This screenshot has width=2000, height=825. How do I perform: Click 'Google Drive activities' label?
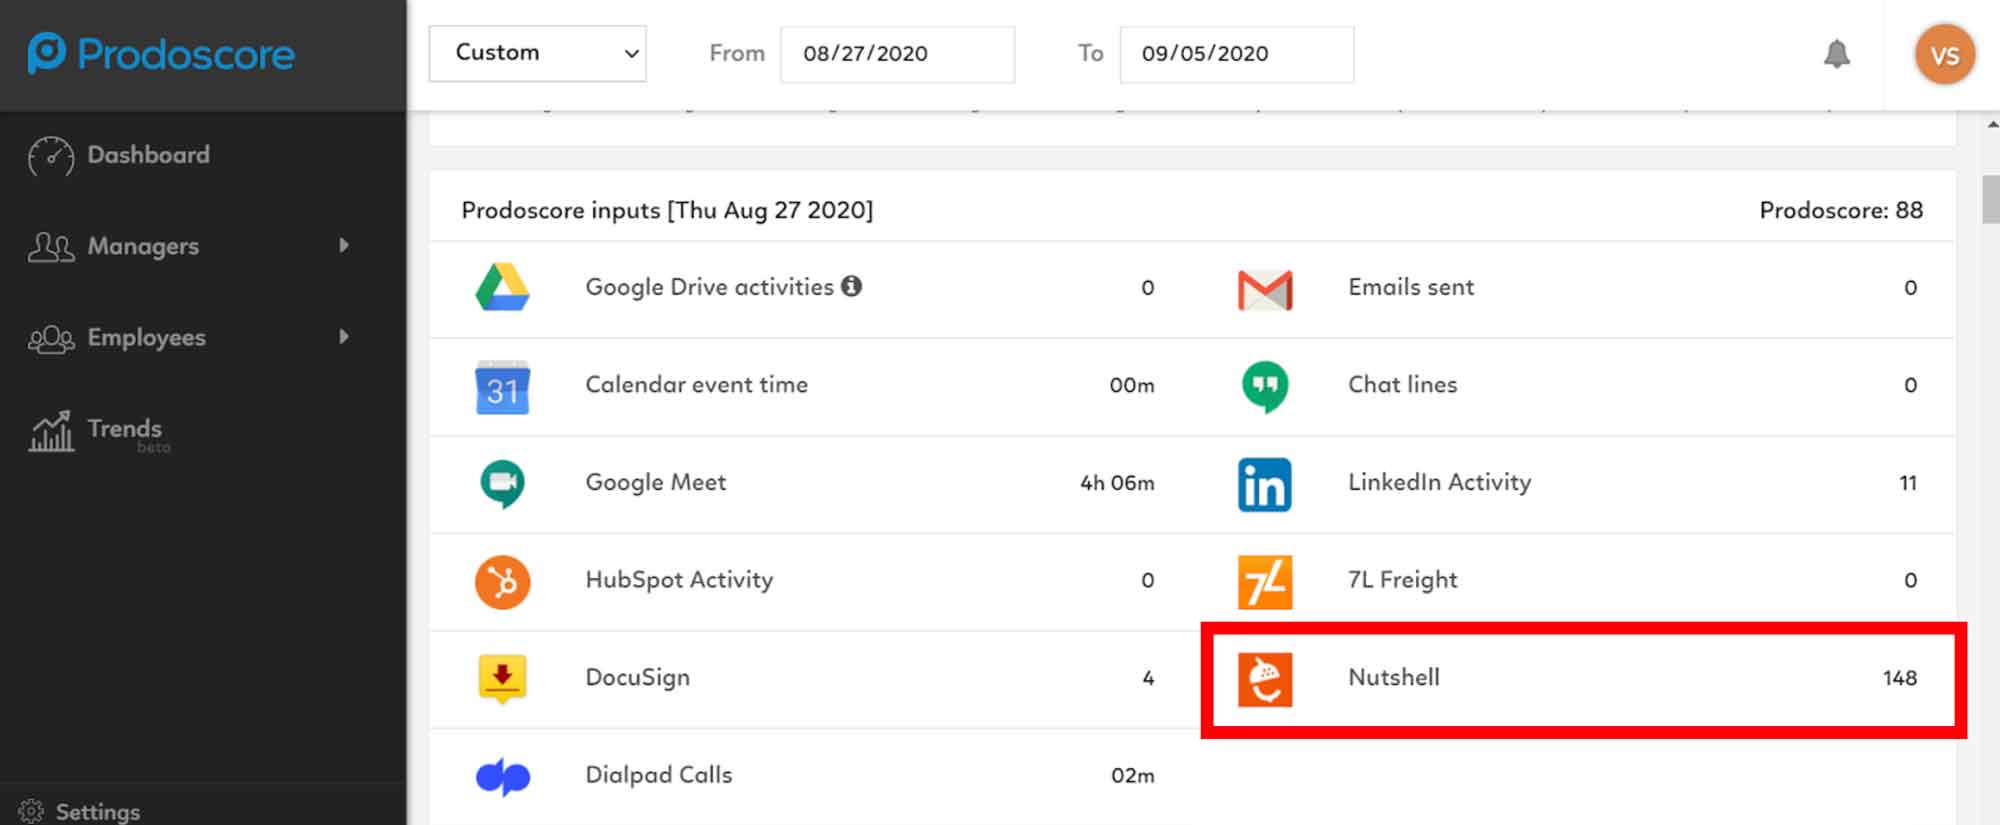[x=709, y=287]
